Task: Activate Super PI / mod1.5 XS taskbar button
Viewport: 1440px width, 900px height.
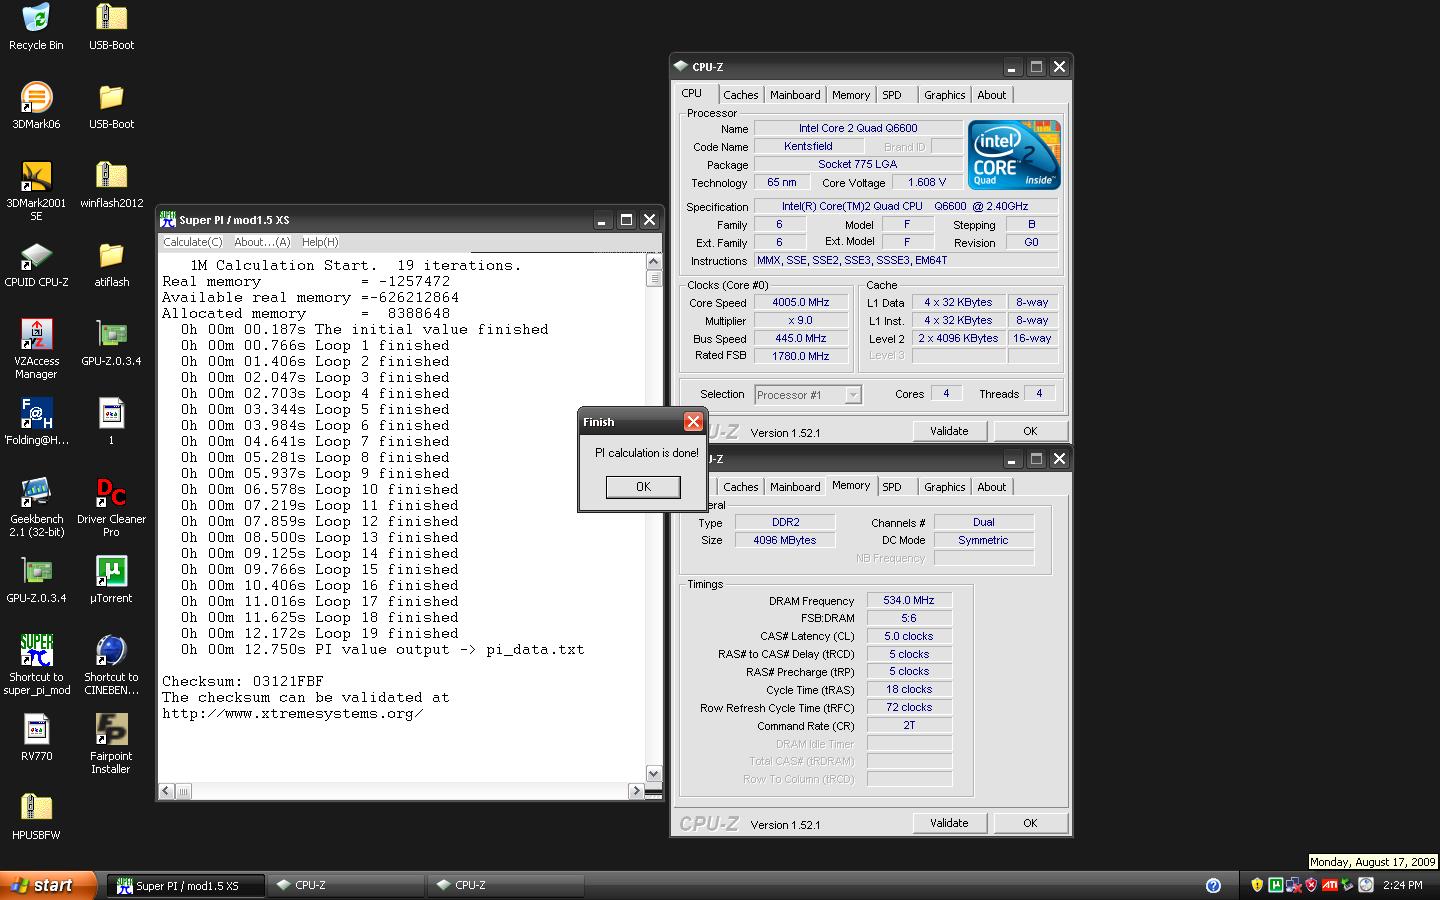Action: [186, 885]
